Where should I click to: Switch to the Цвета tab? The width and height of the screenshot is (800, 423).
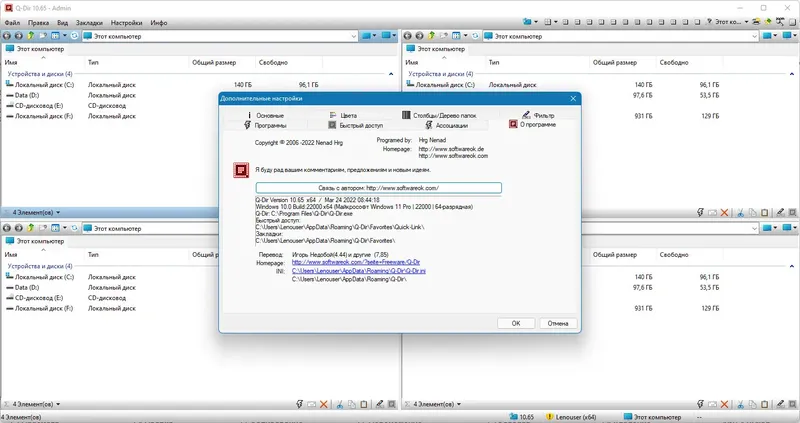[x=343, y=115]
